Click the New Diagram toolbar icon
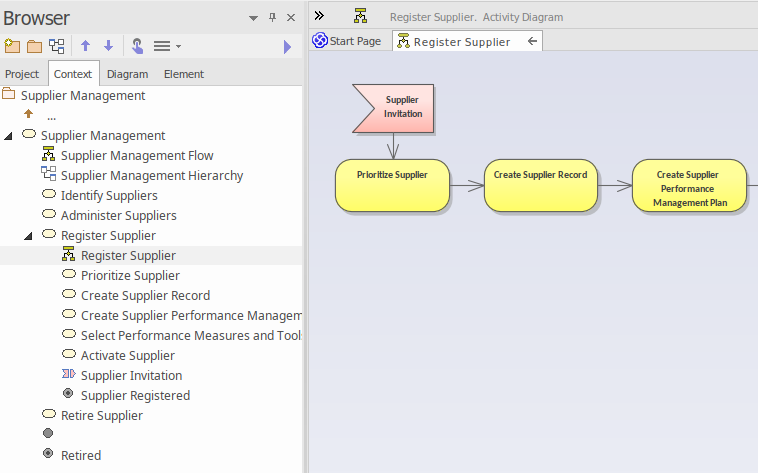This screenshot has height=473, width=758. [x=57, y=46]
